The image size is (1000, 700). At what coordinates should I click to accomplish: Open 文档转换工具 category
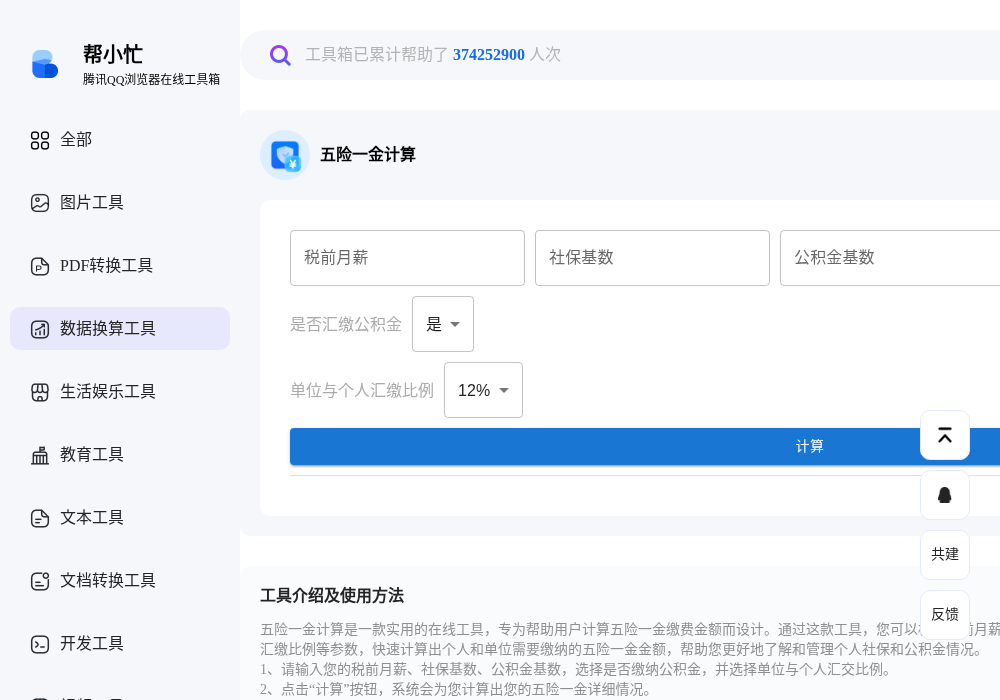[x=120, y=581]
